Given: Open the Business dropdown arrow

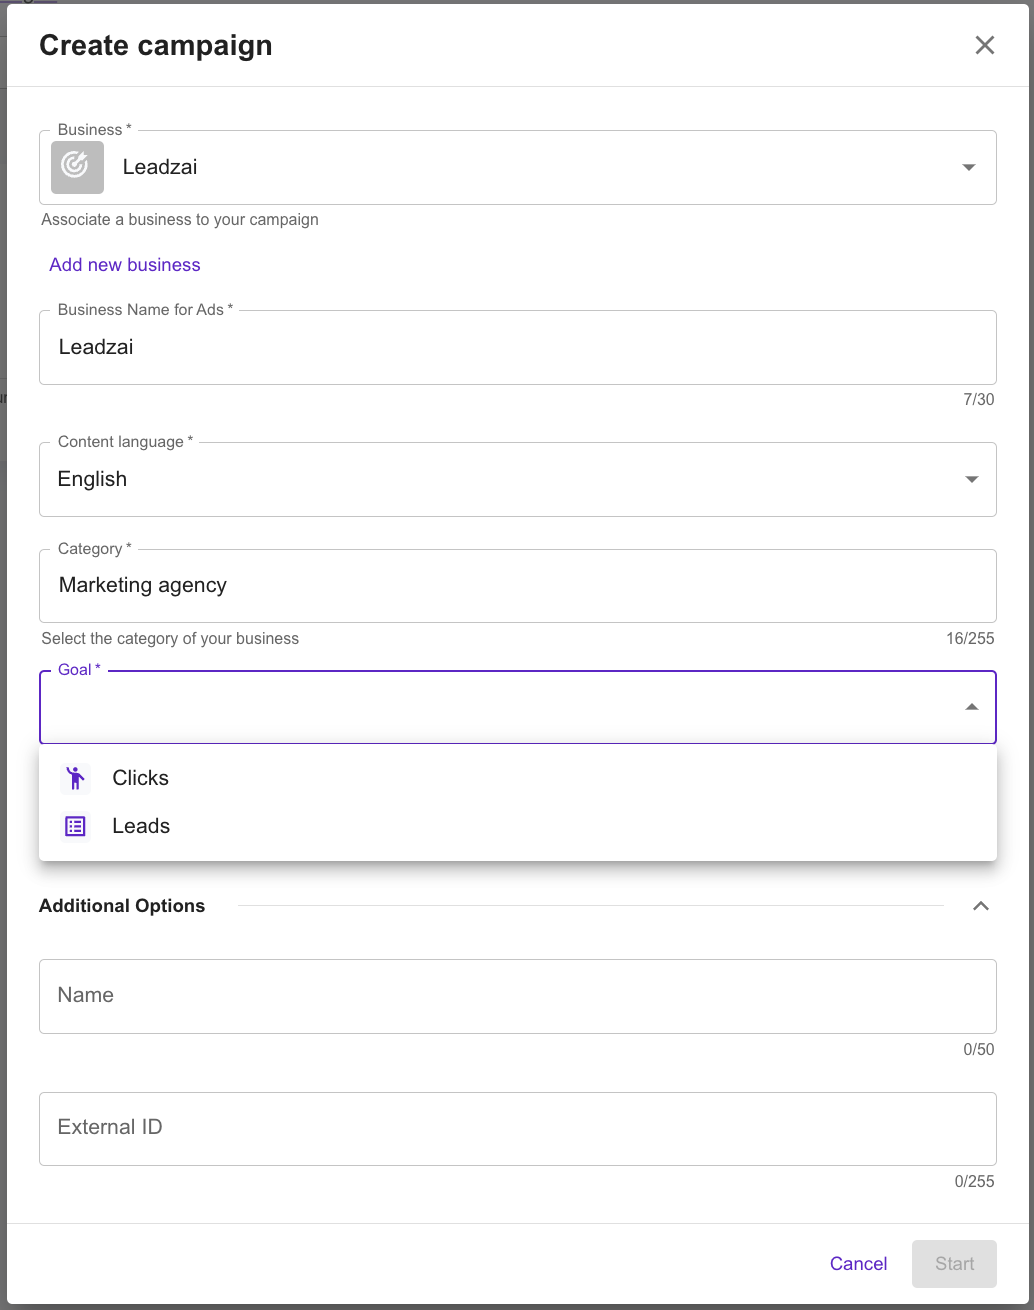Looking at the screenshot, I should click(968, 167).
